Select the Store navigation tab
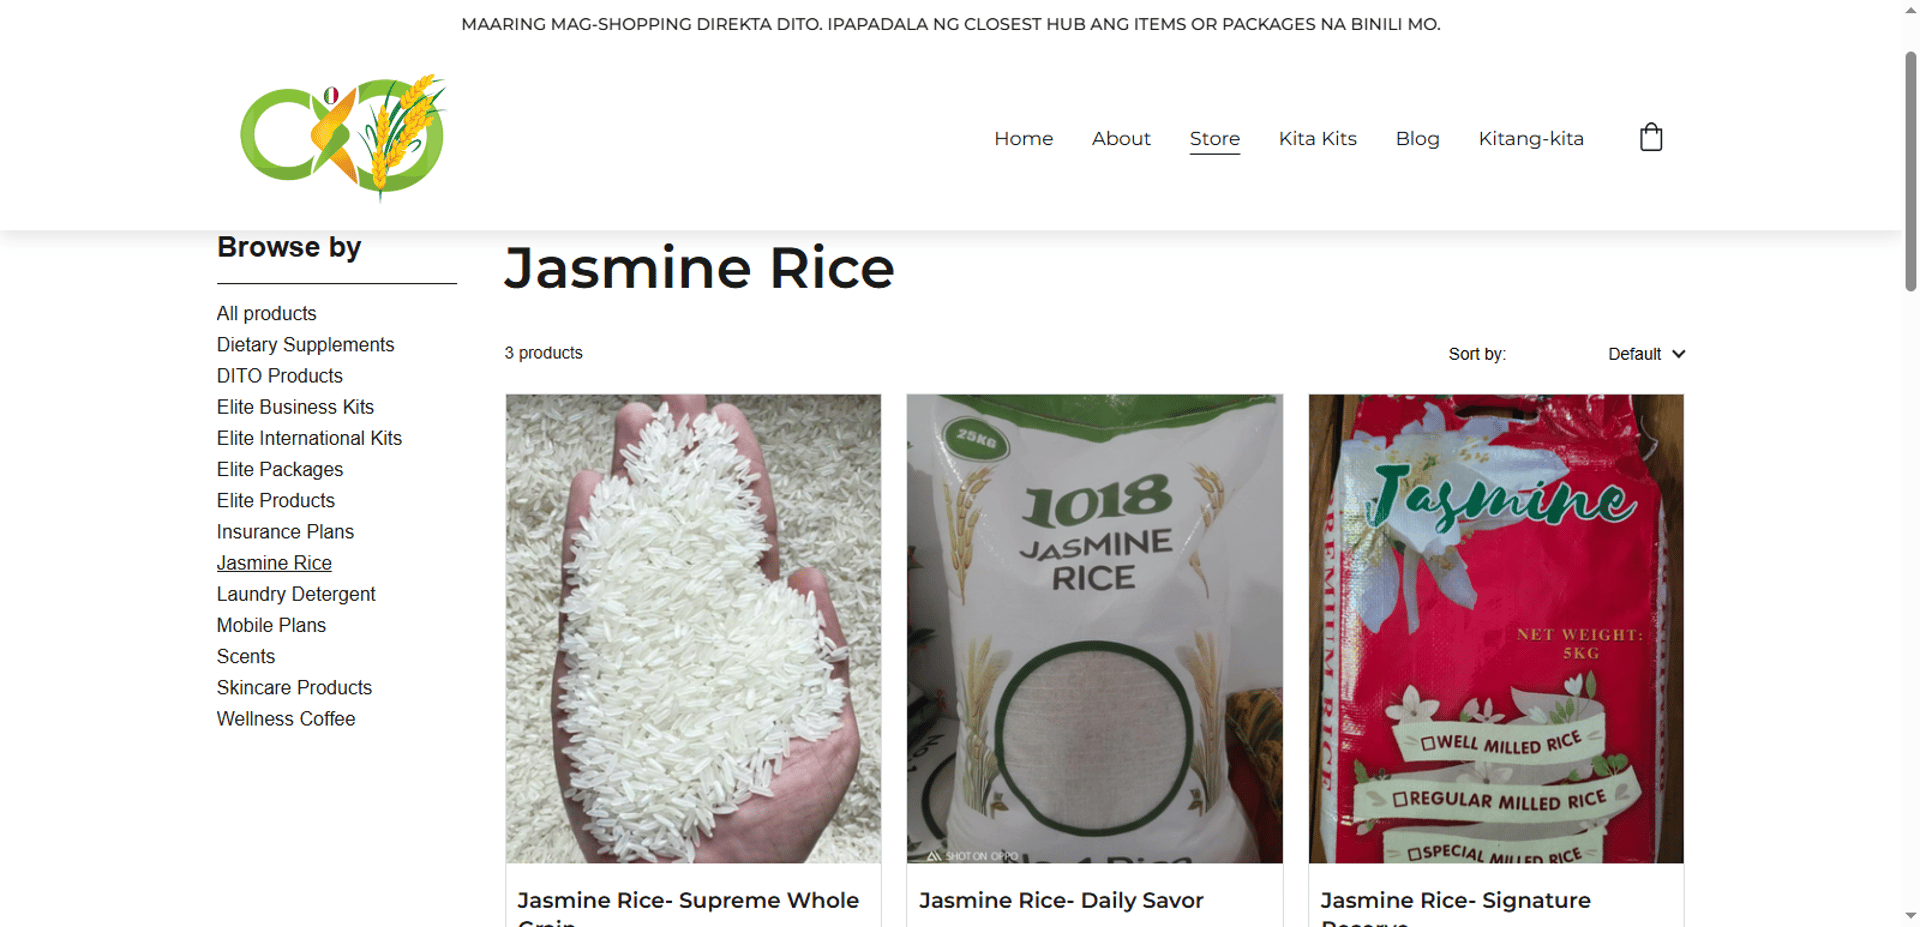The height and width of the screenshot is (927, 1920). [1214, 139]
